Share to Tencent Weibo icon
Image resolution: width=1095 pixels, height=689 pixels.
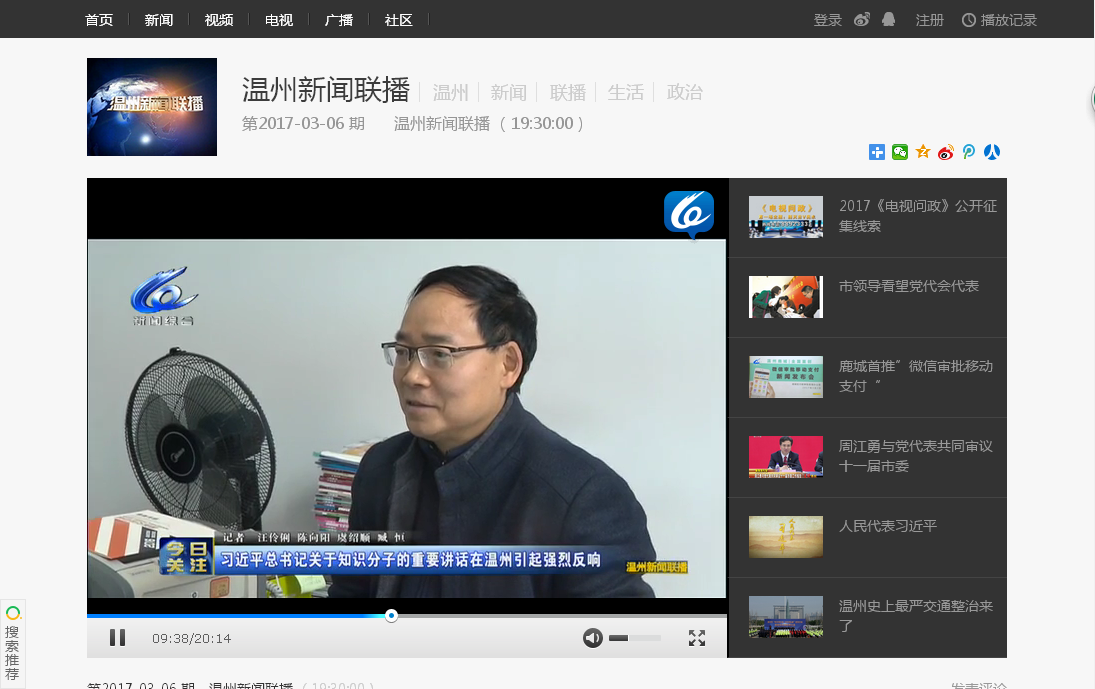pyautogui.click(x=969, y=151)
